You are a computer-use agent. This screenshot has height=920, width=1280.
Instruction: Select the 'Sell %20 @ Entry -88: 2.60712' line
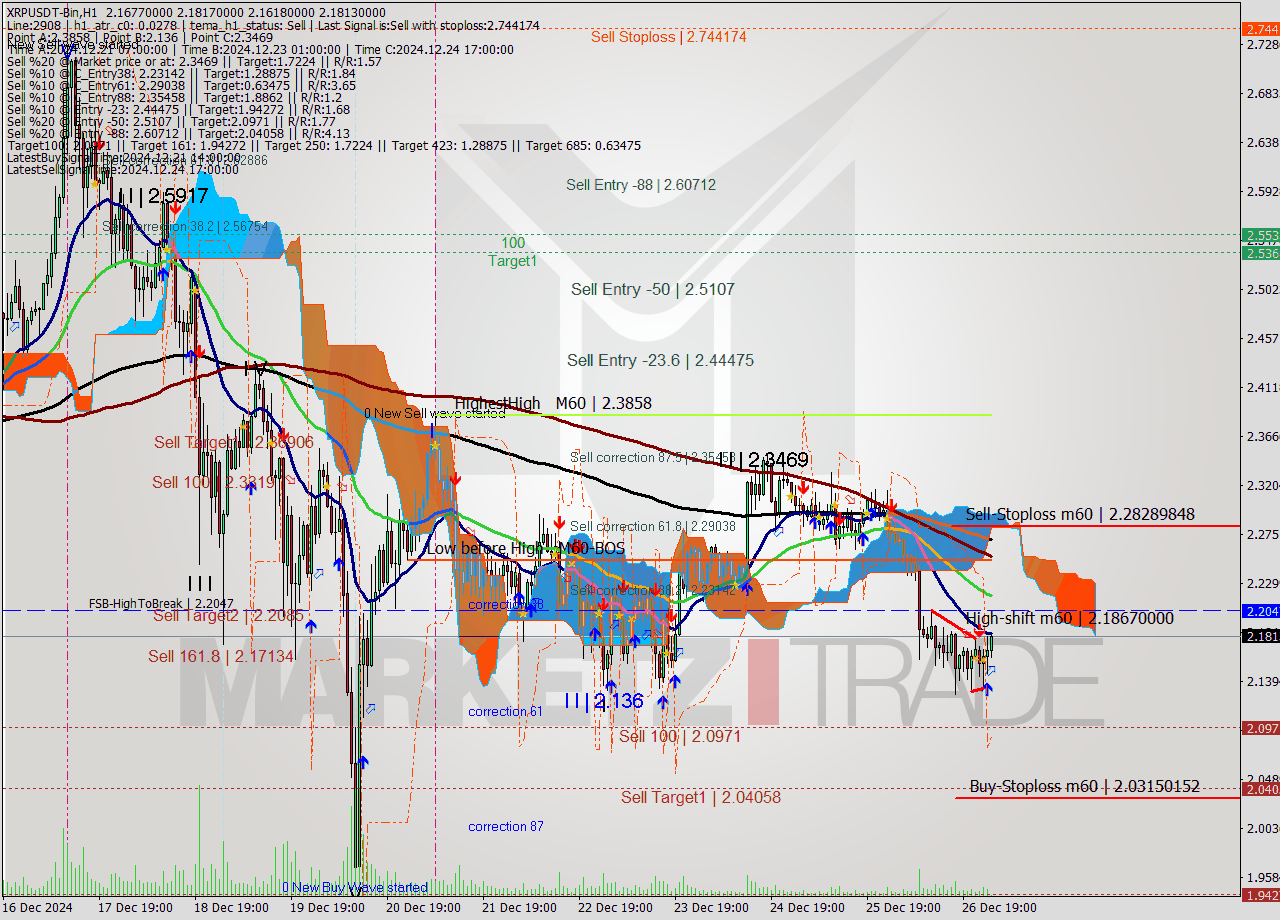pos(178,134)
